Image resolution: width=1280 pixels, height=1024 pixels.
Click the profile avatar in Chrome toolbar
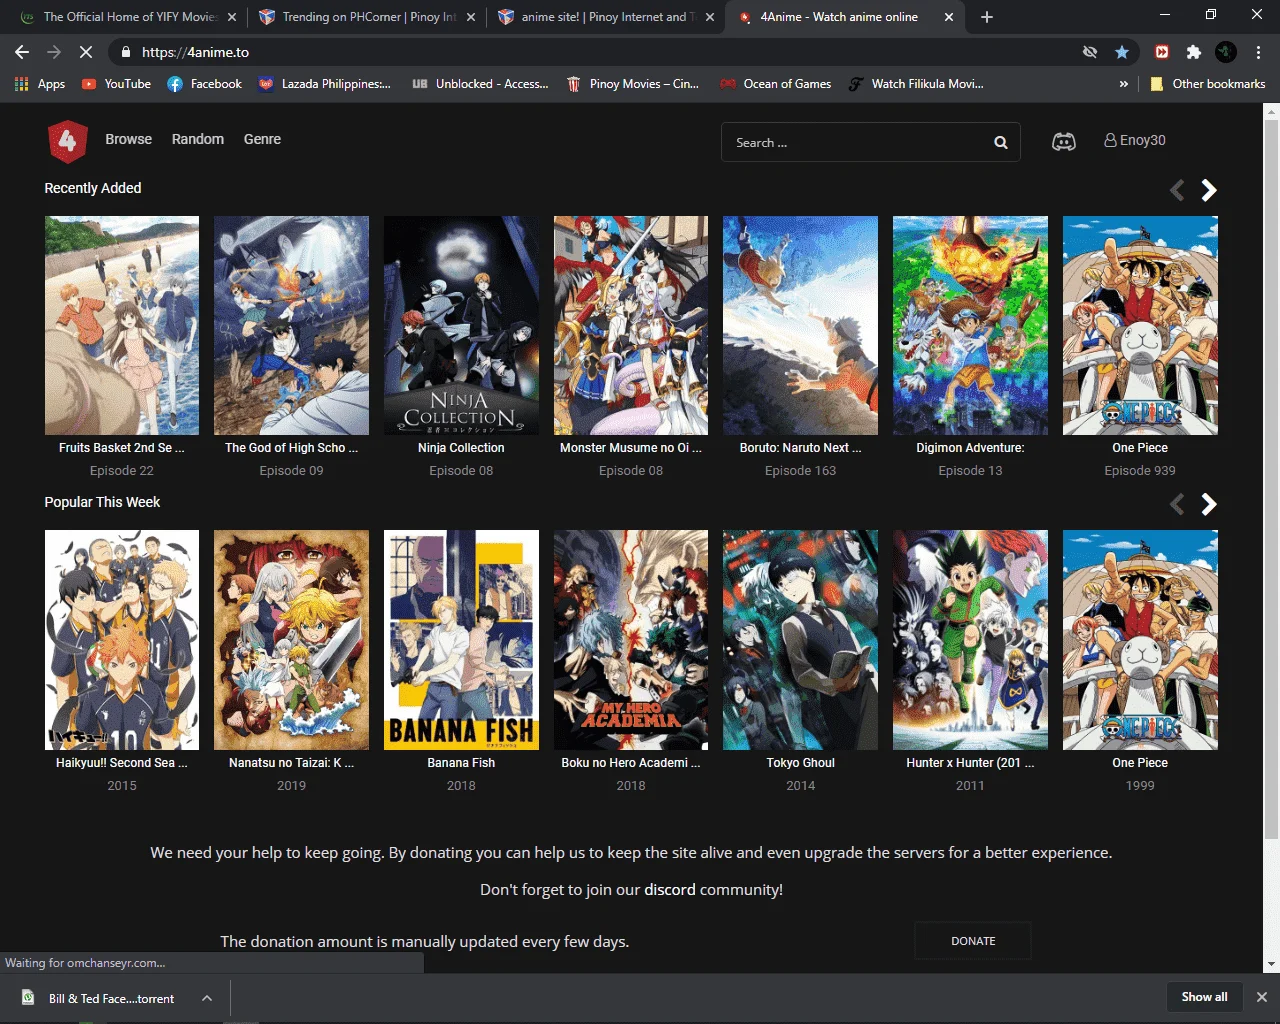point(1226,52)
